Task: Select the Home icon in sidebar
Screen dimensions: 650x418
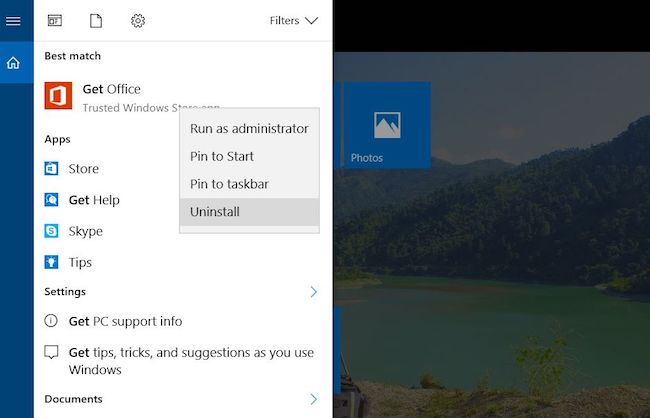Action: [13, 63]
